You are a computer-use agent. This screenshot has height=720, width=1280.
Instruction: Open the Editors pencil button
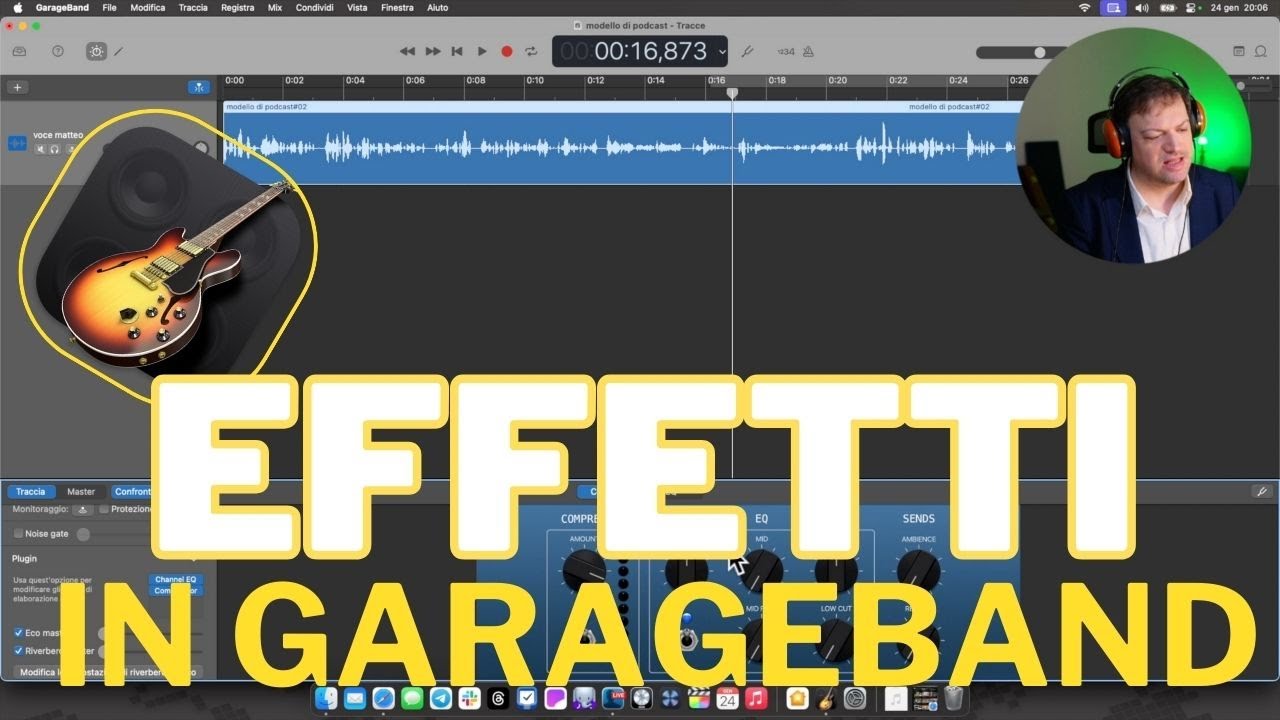click(x=118, y=51)
